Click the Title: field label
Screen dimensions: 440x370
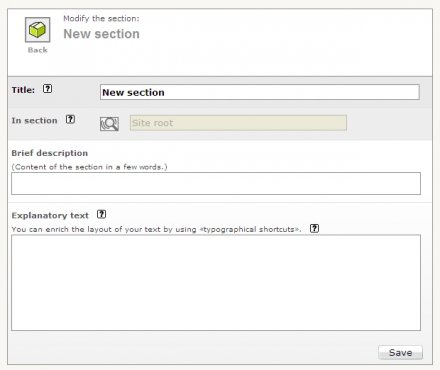23,90
